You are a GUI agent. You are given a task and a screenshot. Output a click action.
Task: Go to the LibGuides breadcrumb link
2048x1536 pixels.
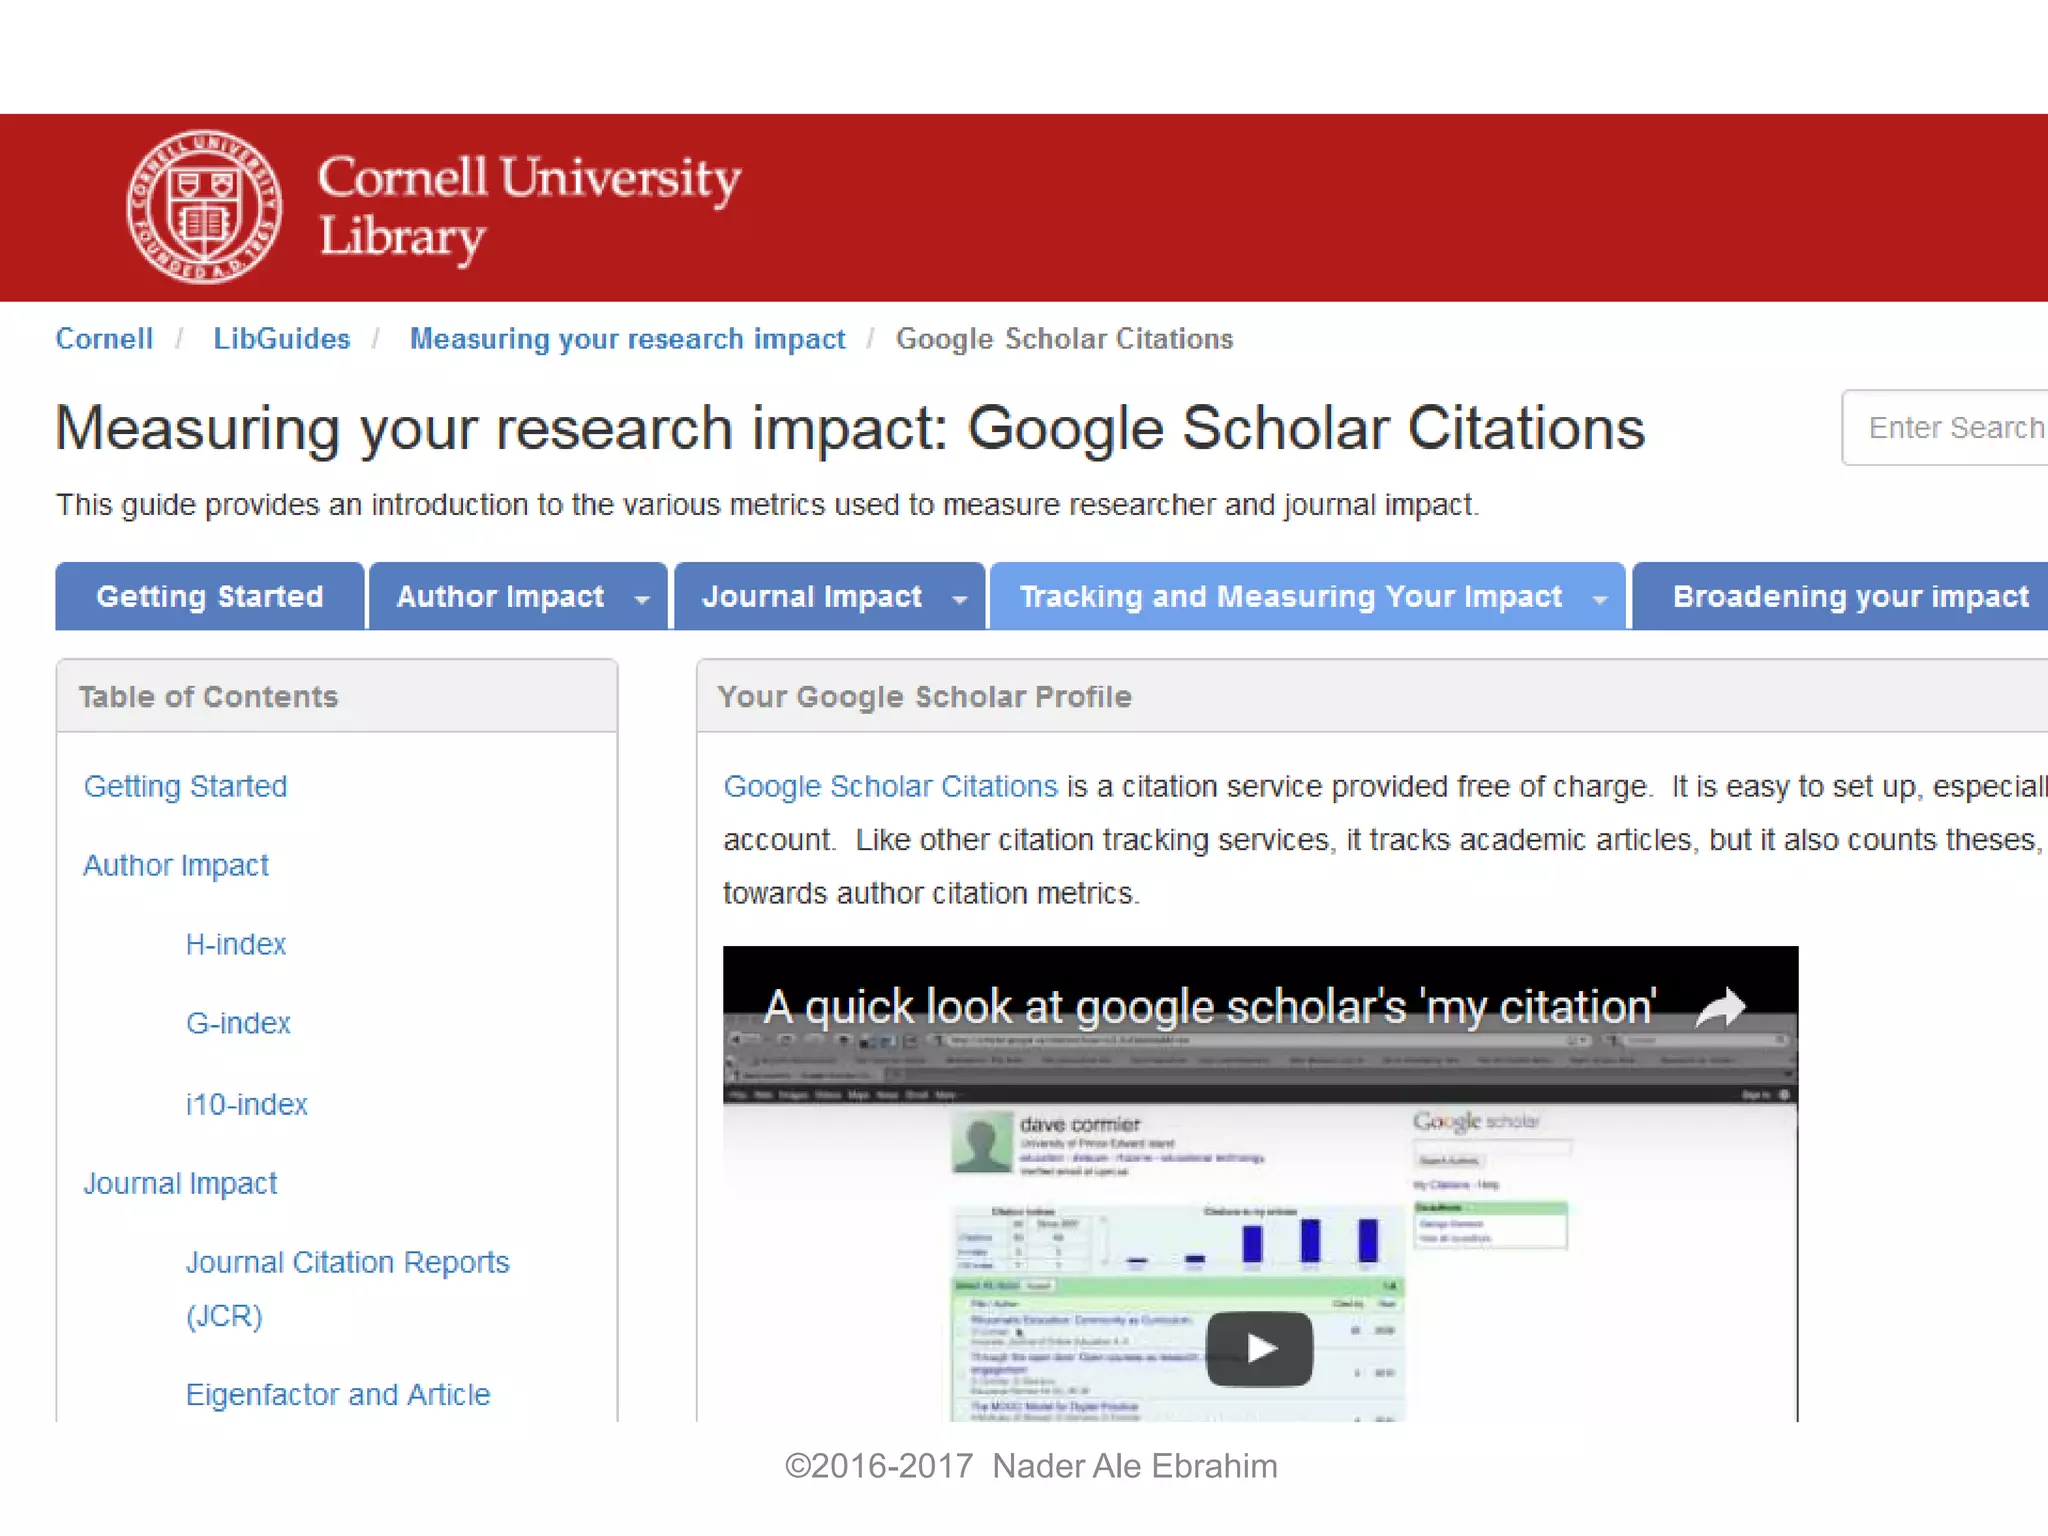pos(282,339)
